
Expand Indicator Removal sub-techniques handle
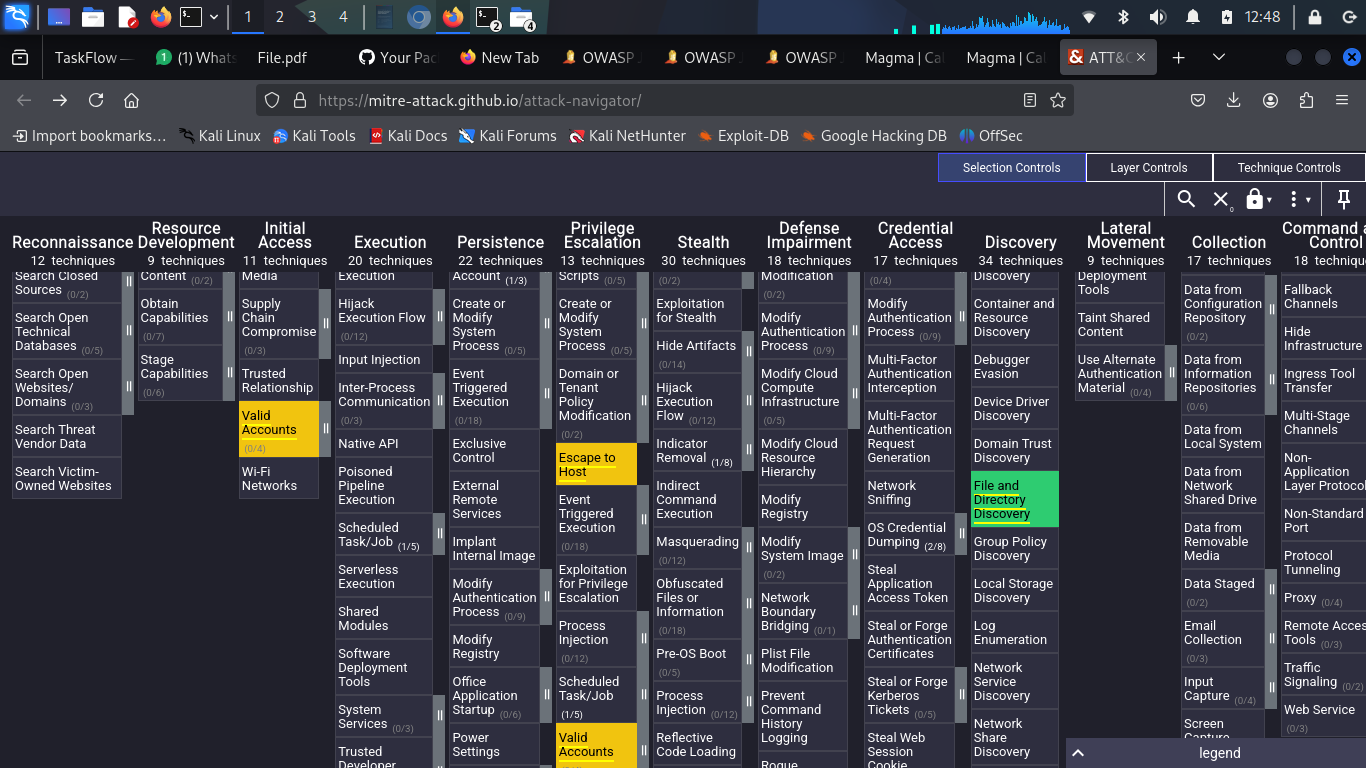click(746, 451)
